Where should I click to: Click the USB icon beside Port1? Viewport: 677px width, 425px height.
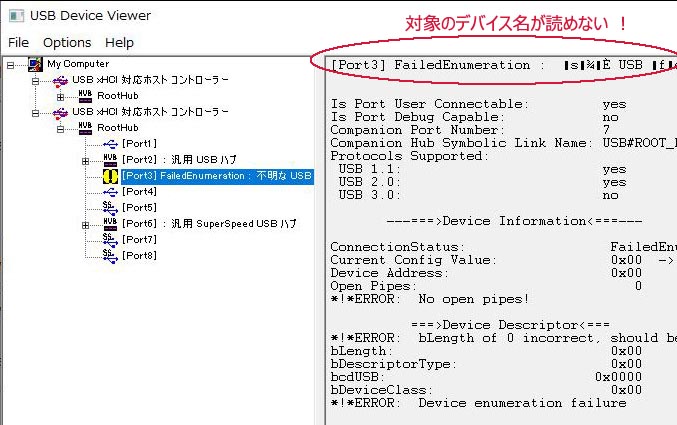click(x=110, y=144)
